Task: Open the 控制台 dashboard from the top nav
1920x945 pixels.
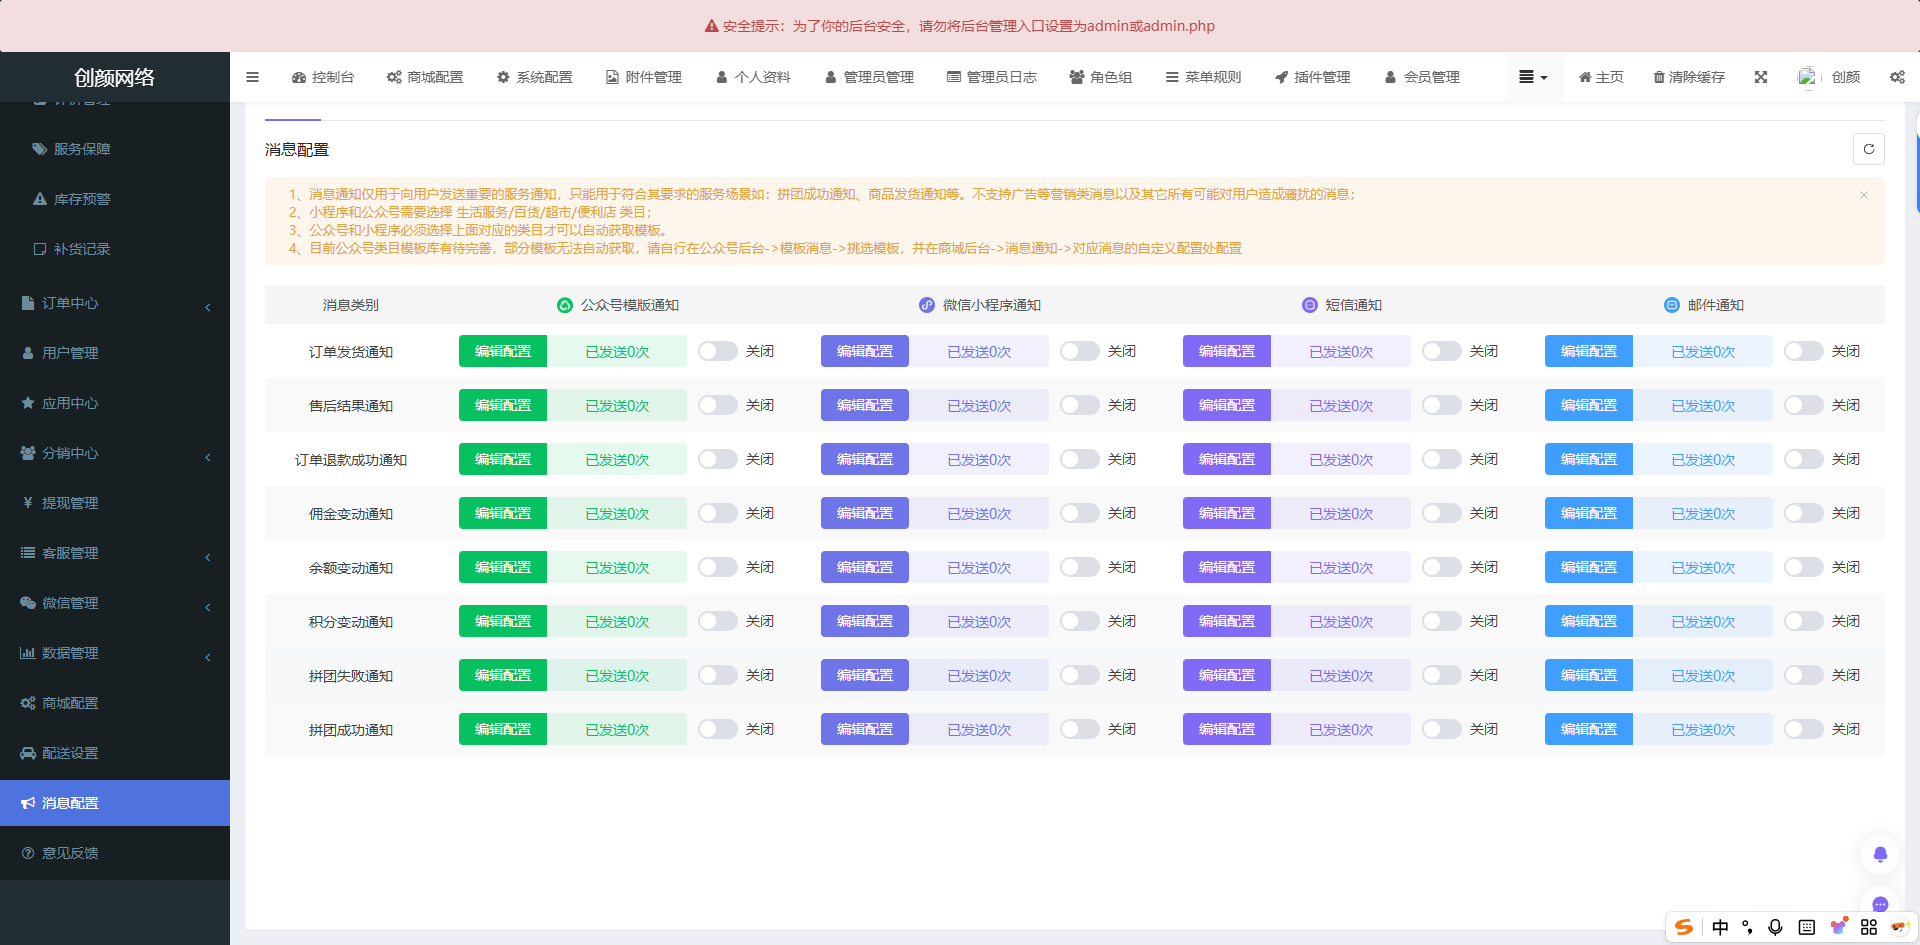Action: tap(322, 77)
